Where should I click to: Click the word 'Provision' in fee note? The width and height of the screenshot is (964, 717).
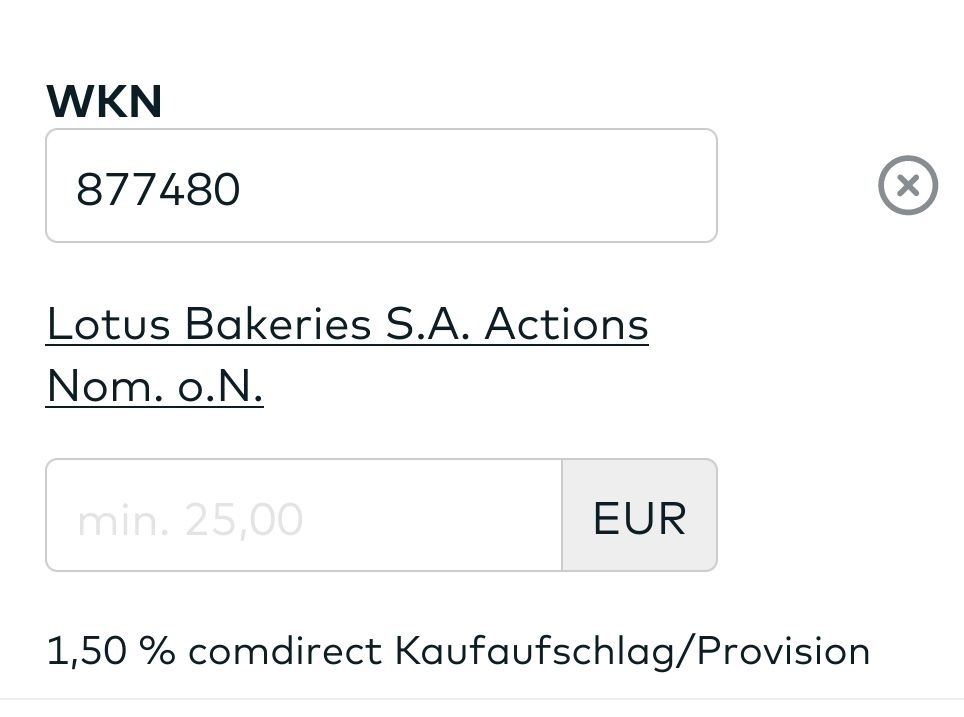783,651
